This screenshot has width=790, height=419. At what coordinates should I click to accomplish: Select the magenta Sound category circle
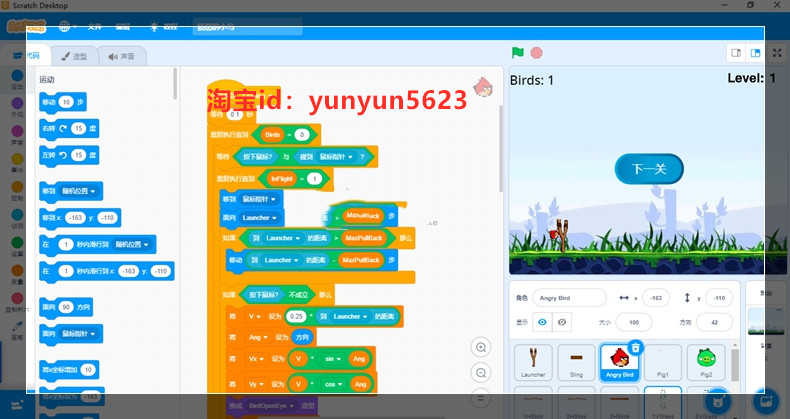pos(17,131)
